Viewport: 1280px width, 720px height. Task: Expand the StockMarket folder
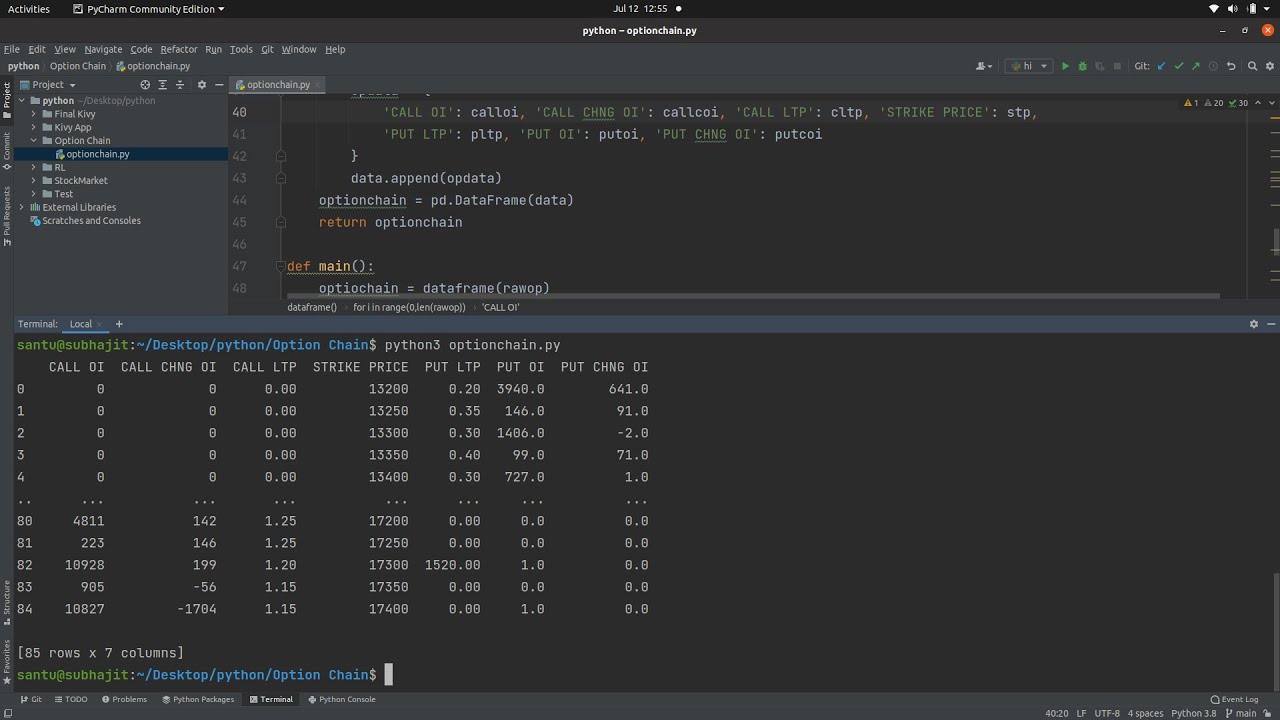tap(33, 180)
